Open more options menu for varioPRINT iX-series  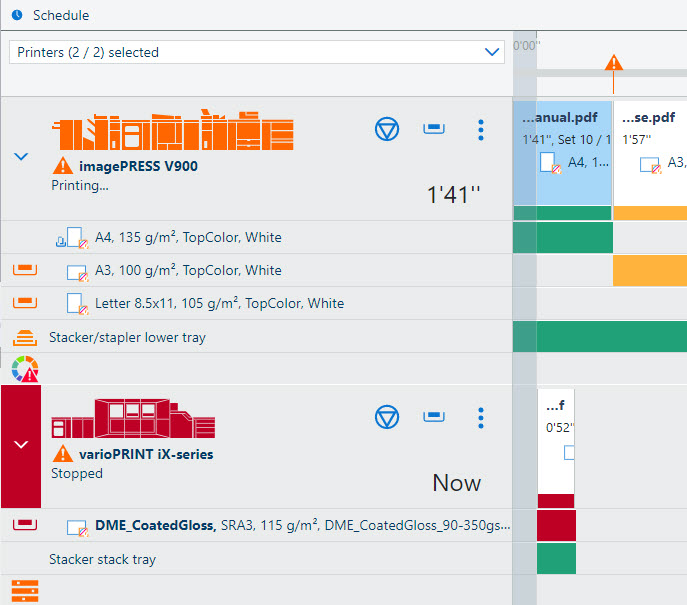pyautogui.click(x=481, y=418)
